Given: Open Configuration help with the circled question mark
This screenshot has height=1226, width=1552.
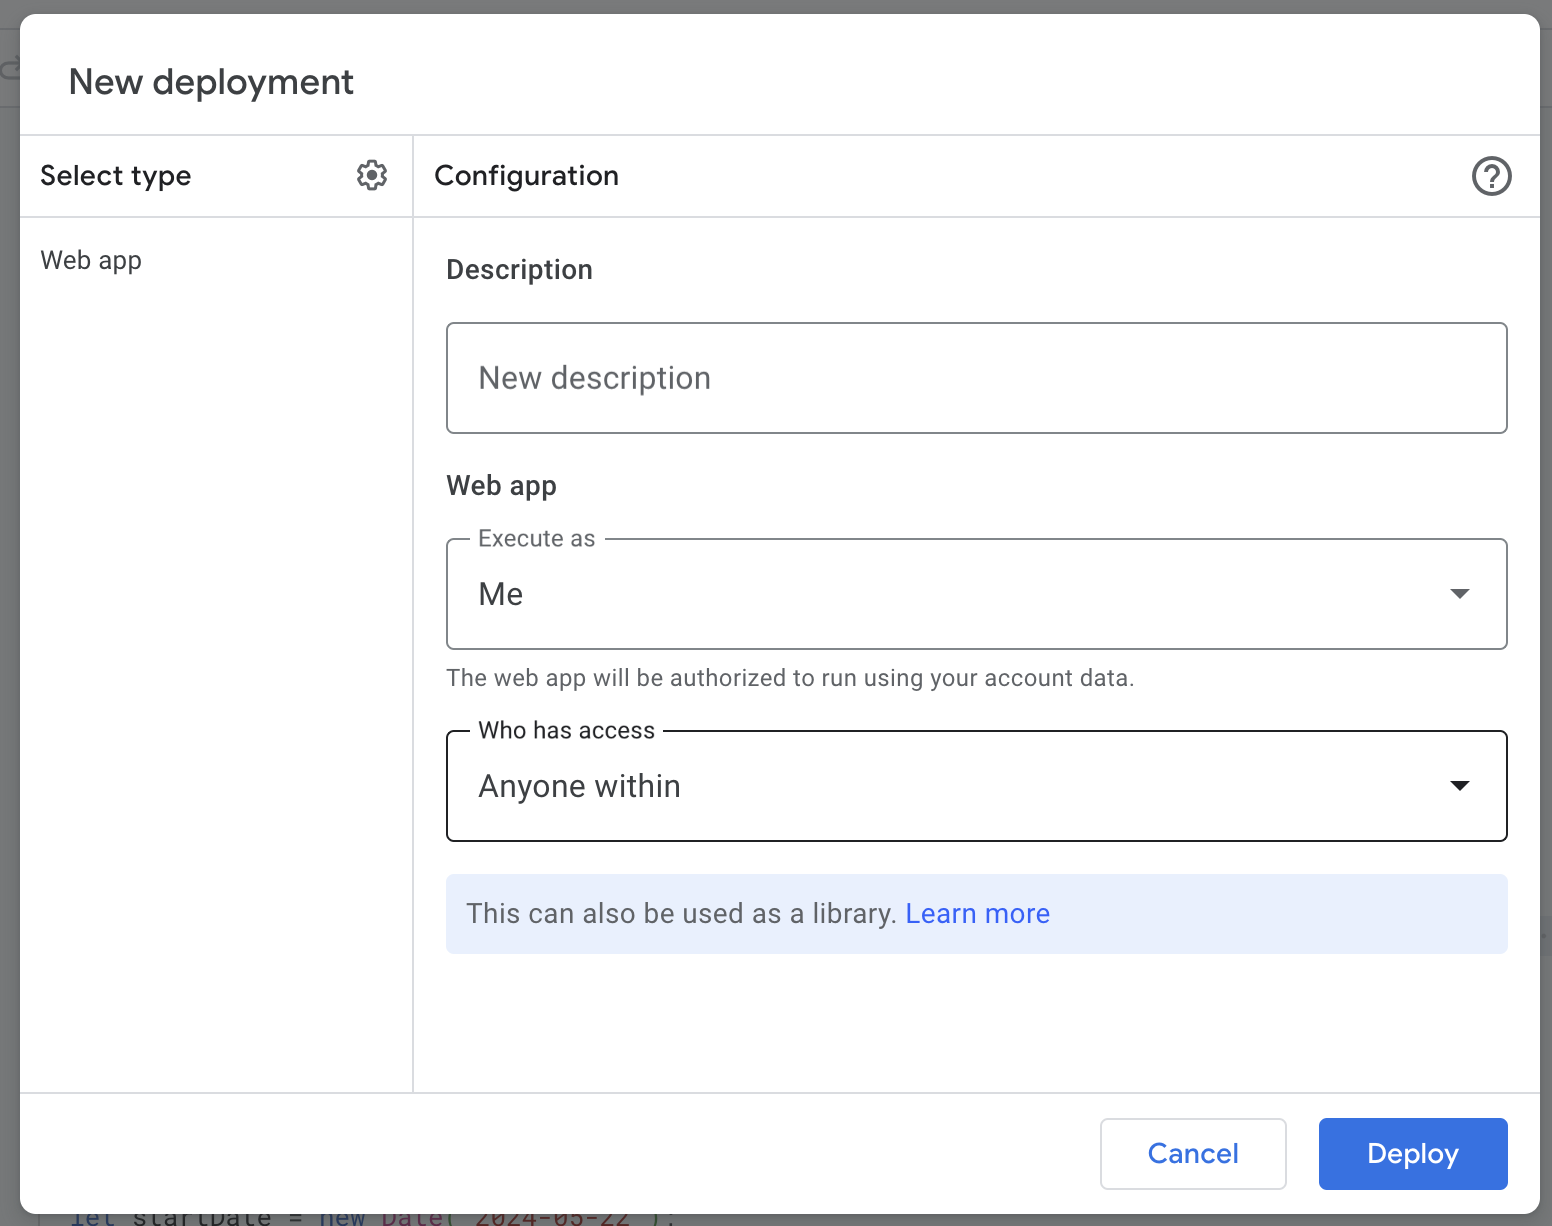Looking at the screenshot, I should (1491, 176).
